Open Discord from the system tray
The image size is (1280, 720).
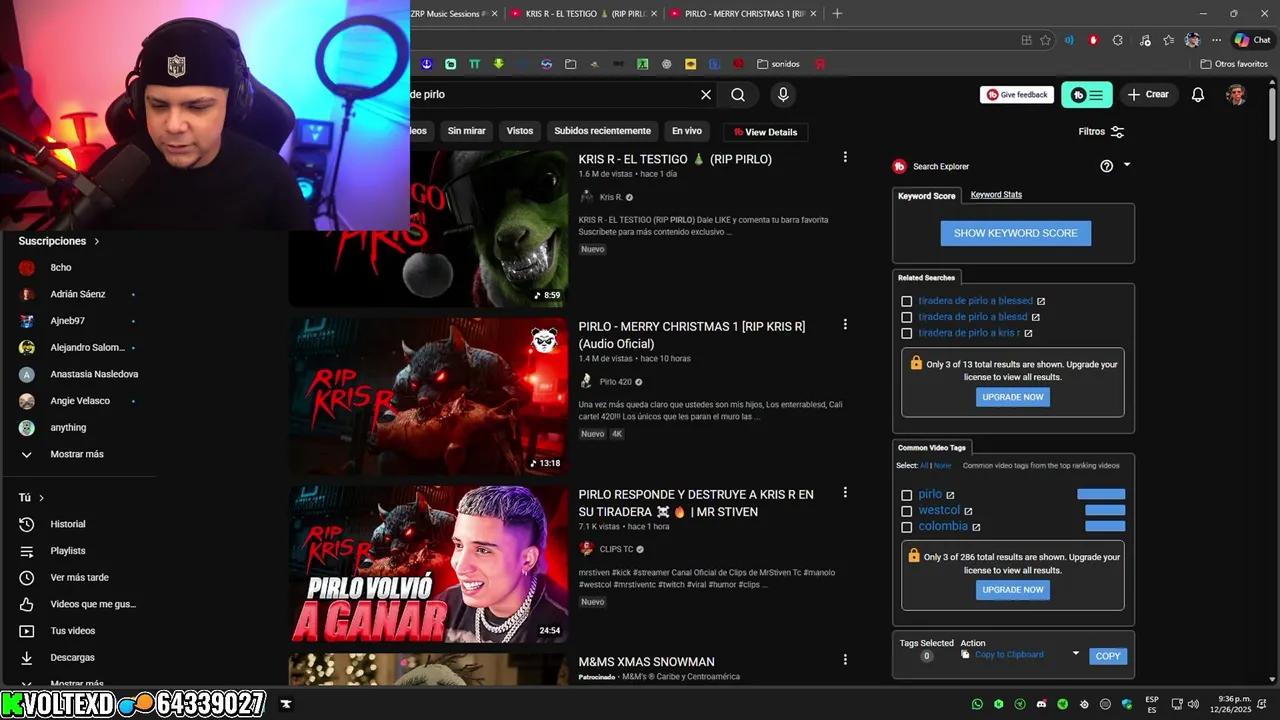pyautogui.click(x=1041, y=704)
